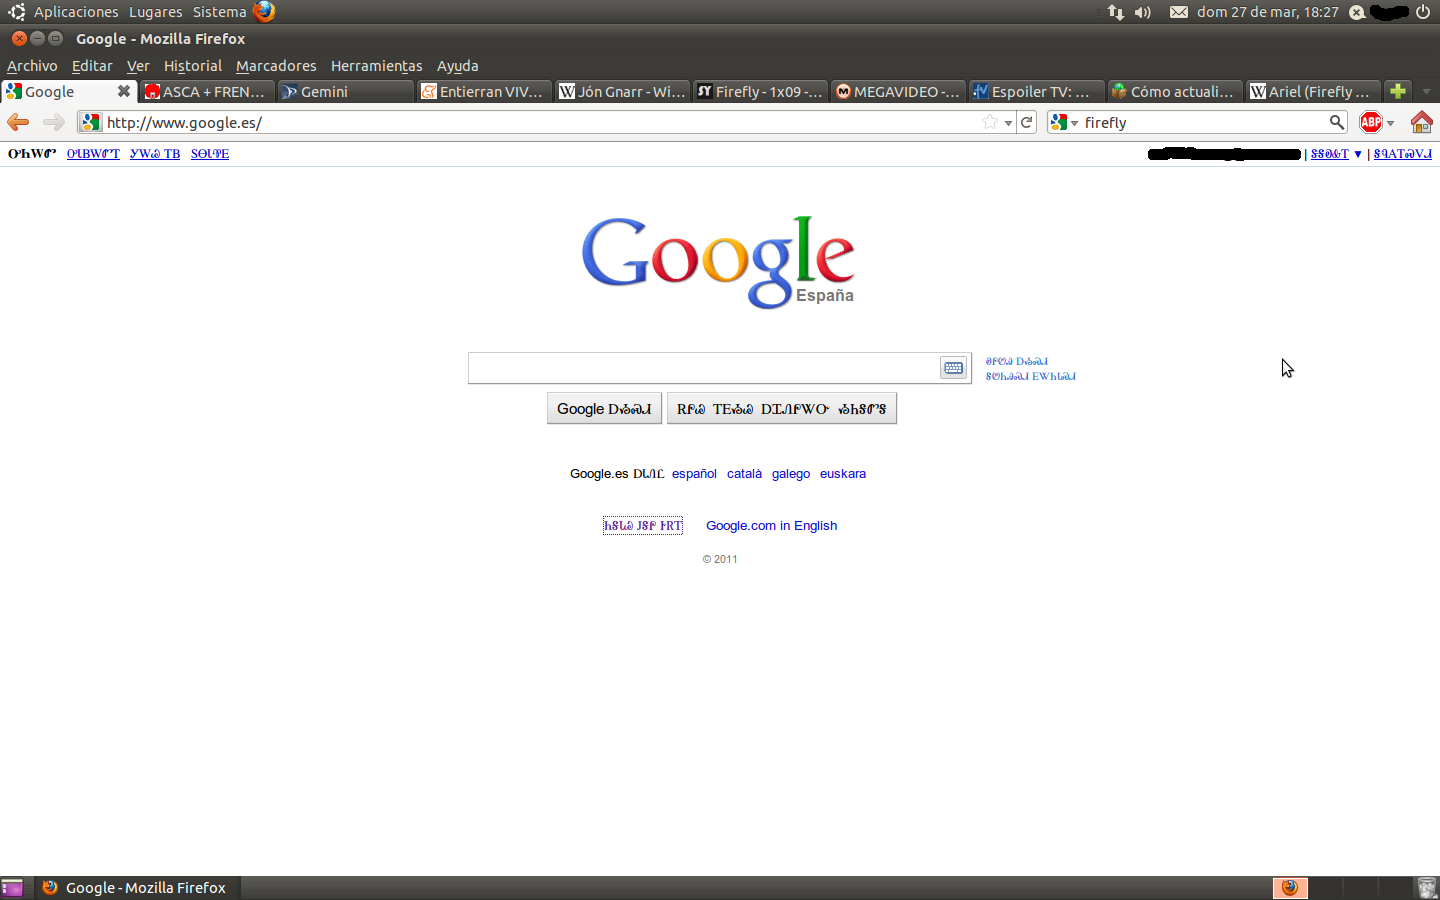Switch to the MEGAVIDEO tab
The height and width of the screenshot is (900, 1440).
pos(898,91)
